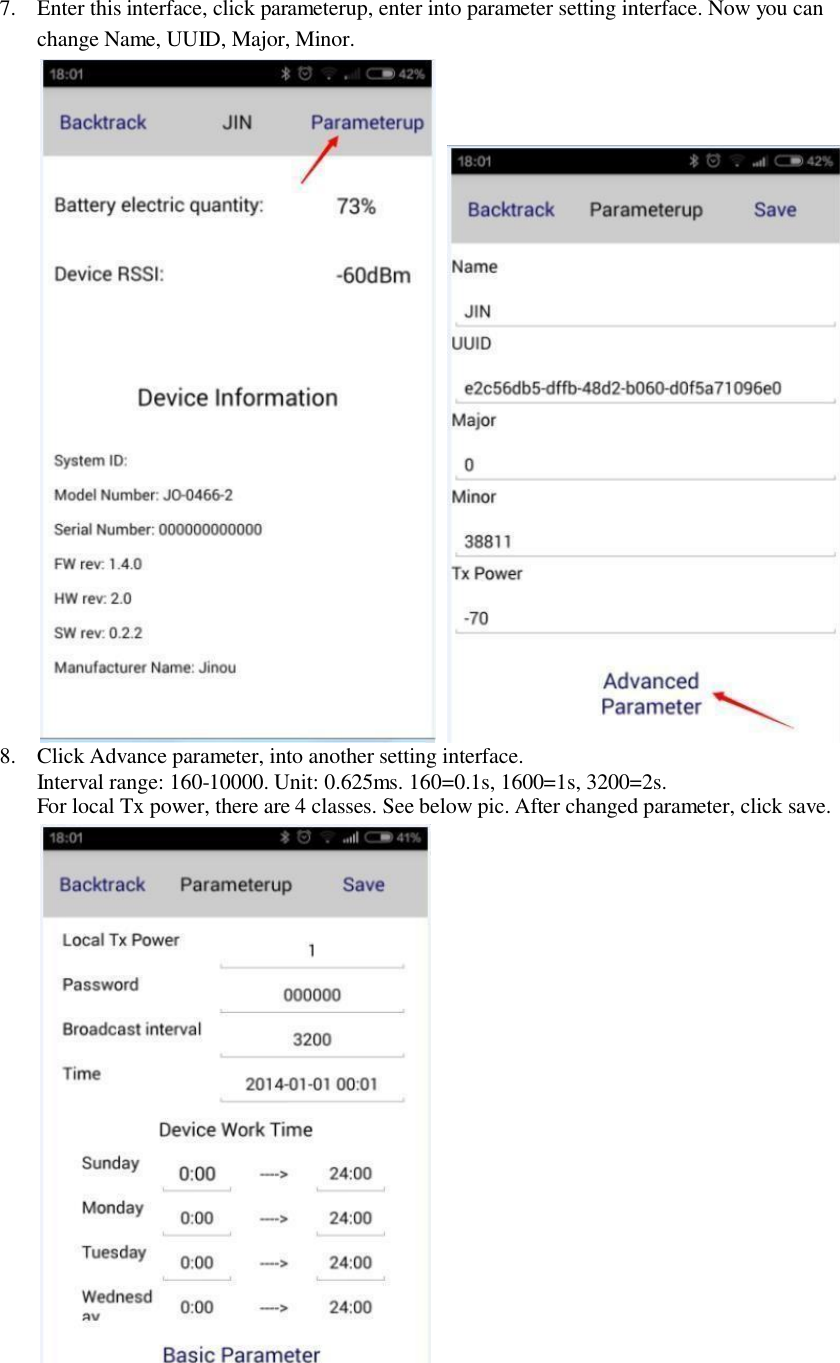
Task: Select the Minor field showing 38811
Action: 644,542
